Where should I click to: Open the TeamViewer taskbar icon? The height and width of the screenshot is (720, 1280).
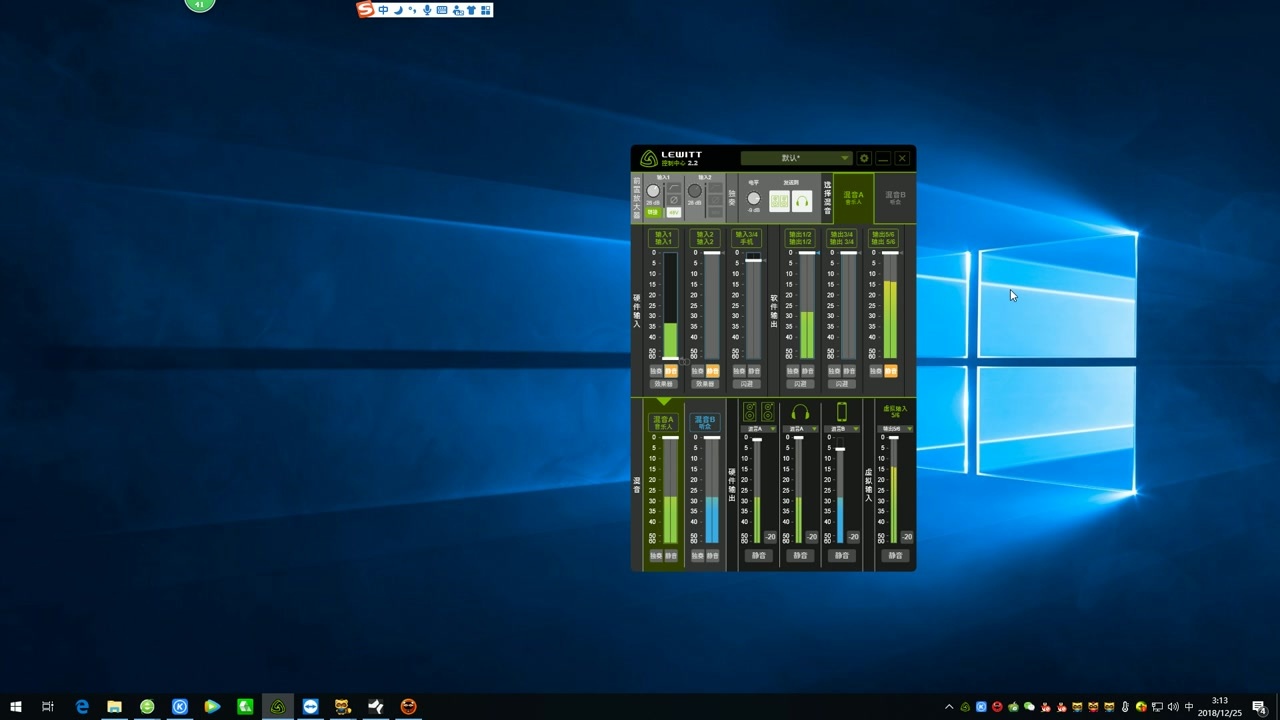pyautogui.click(x=310, y=706)
